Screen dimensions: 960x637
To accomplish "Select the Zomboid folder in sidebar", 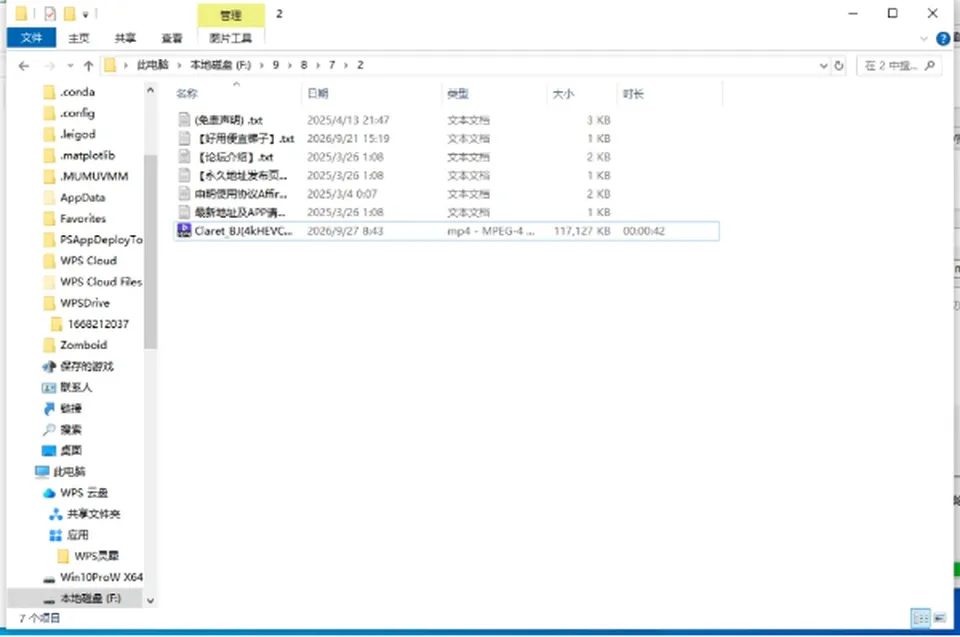I will [83, 345].
